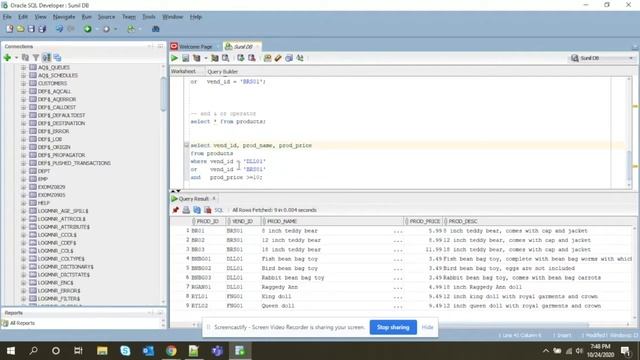
Task: Expand the DEF$_ERROR table node
Action: point(23,131)
